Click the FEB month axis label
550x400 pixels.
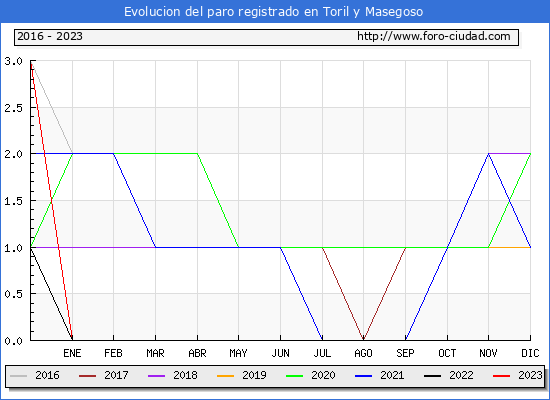click(113, 353)
